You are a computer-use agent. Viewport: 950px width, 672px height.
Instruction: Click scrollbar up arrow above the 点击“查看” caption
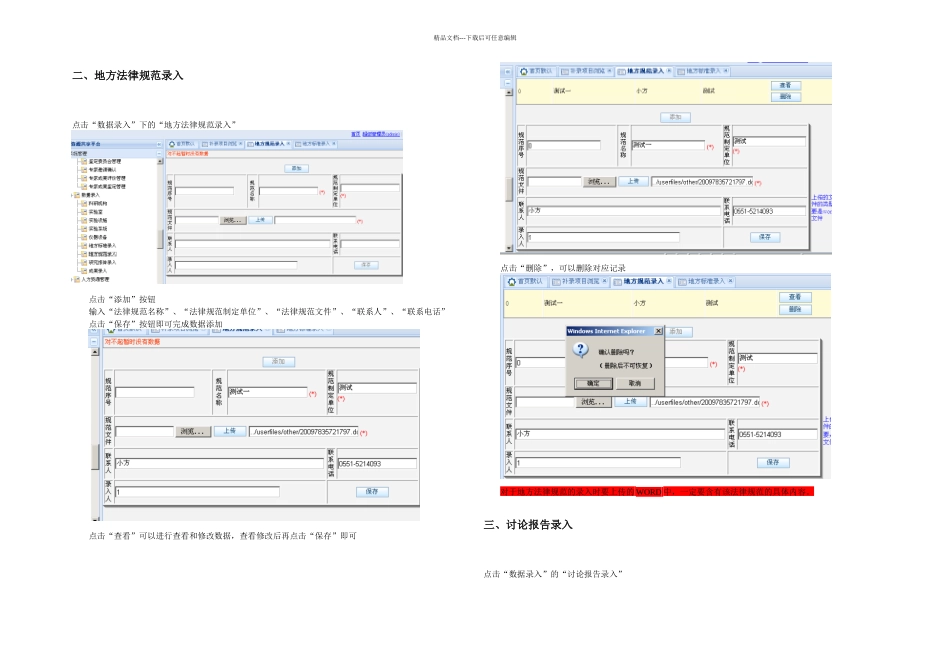pos(95,352)
